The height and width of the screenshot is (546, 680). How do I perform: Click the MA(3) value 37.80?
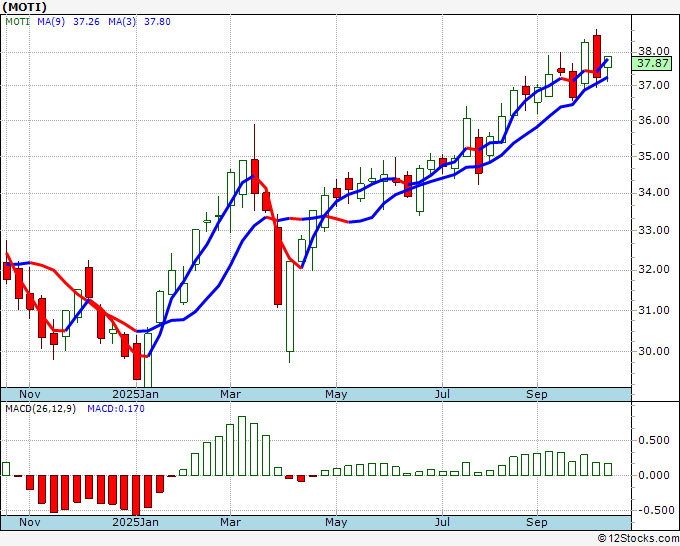point(157,22)
